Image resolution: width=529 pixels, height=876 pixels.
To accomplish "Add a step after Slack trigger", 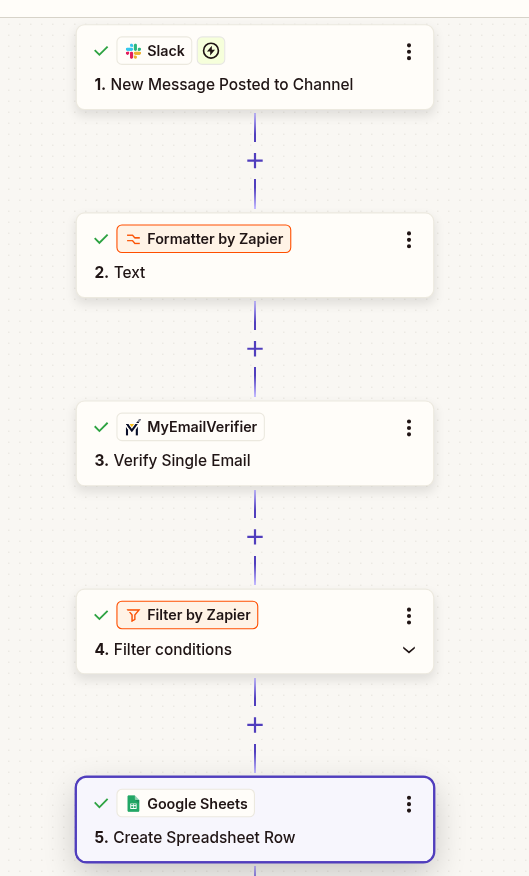I will [x=255, y=161].
